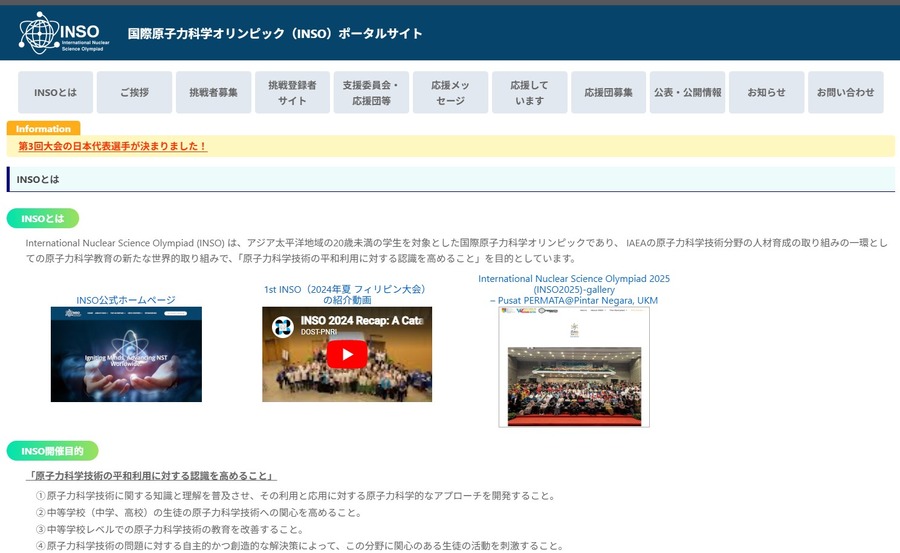Image resolution: width=900 pixels, height=553 pixels.
Task: Click the INSOとは section header bar
Action: coord(451,179)
